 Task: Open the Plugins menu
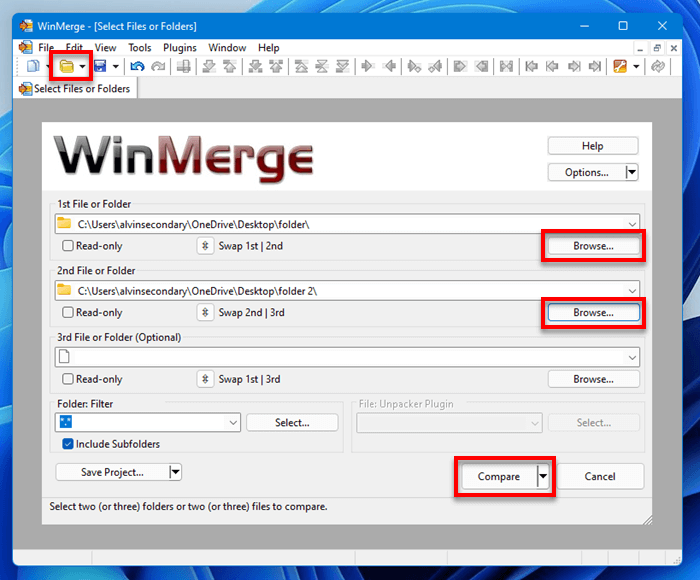179,48
